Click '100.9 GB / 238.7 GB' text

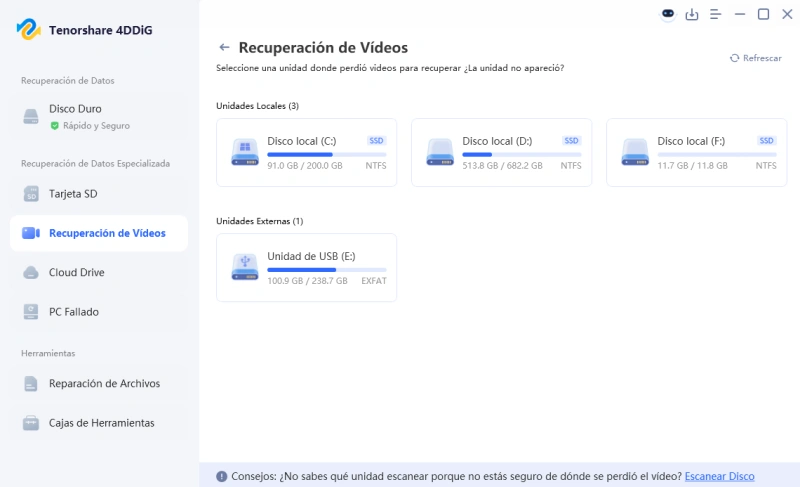[x=307, y=281]
